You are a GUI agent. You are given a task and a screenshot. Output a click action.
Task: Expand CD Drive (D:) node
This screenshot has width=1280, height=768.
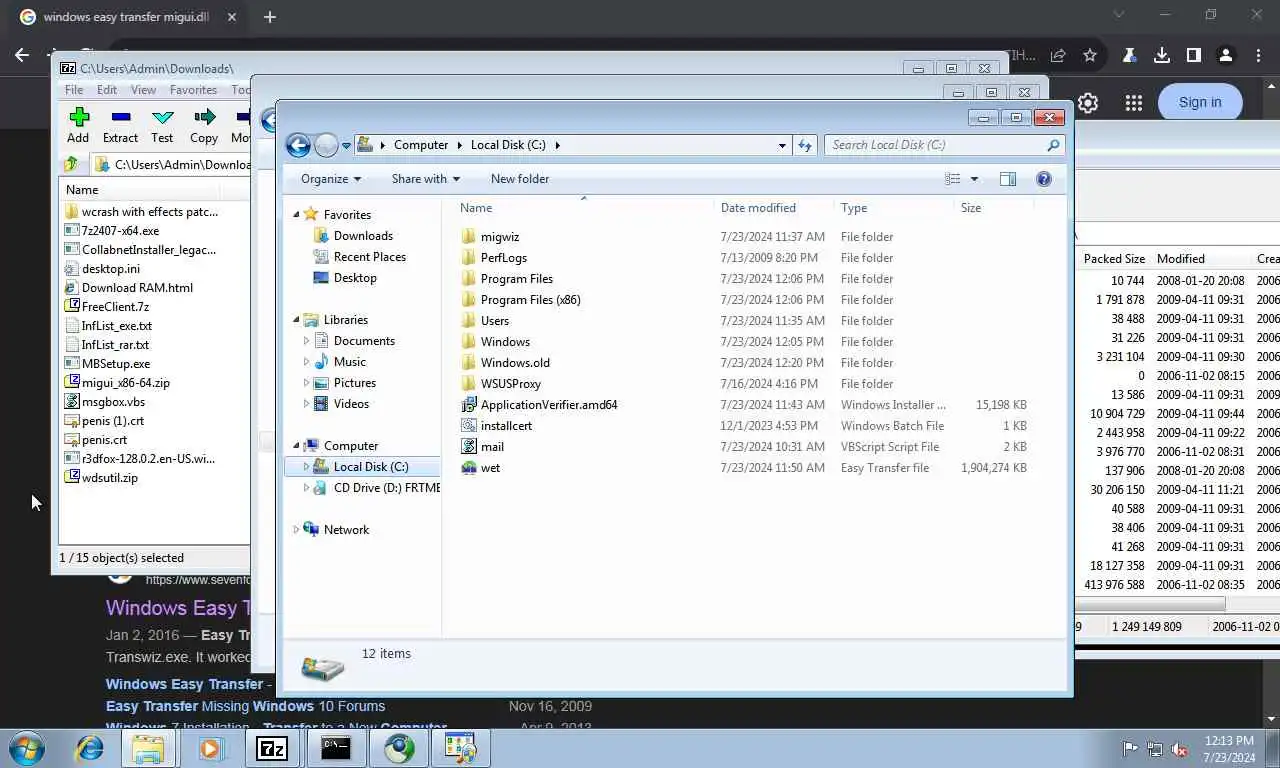[306, 488]
